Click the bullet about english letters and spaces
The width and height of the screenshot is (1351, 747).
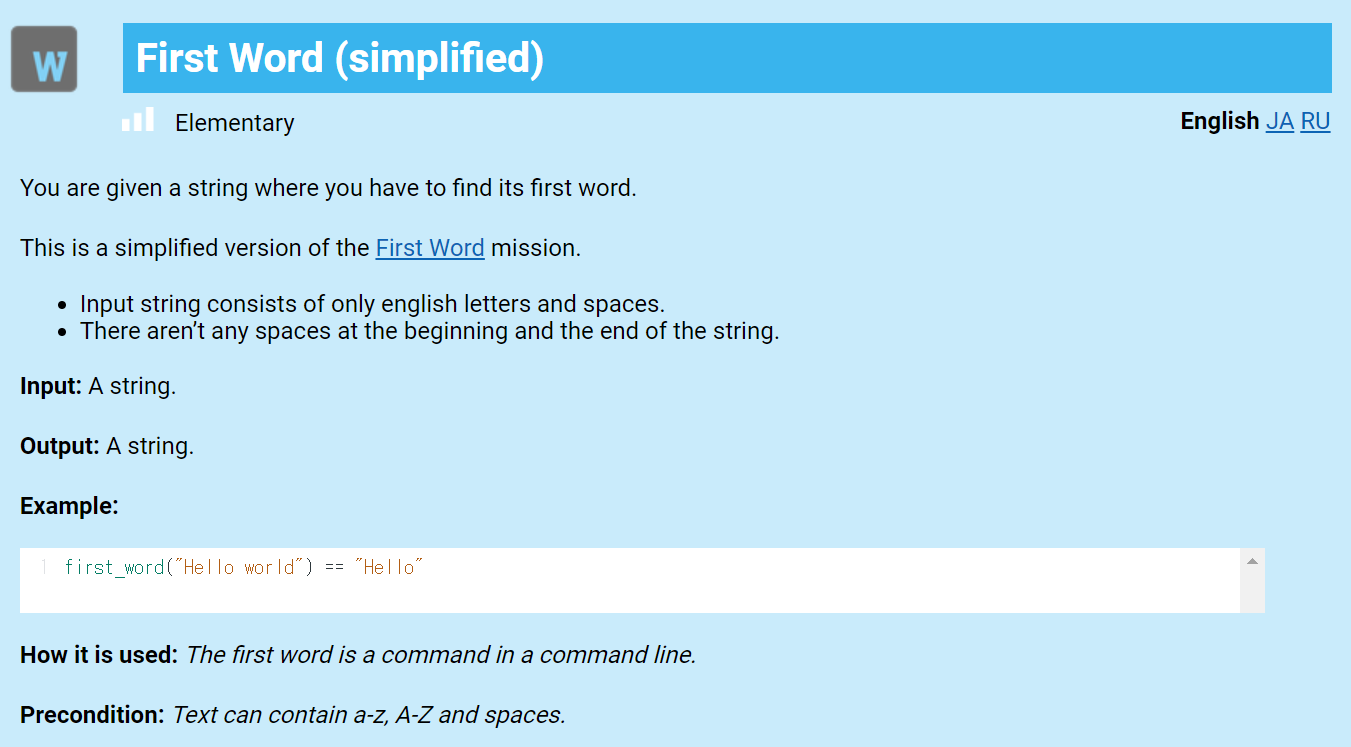(x=372, y=304)
